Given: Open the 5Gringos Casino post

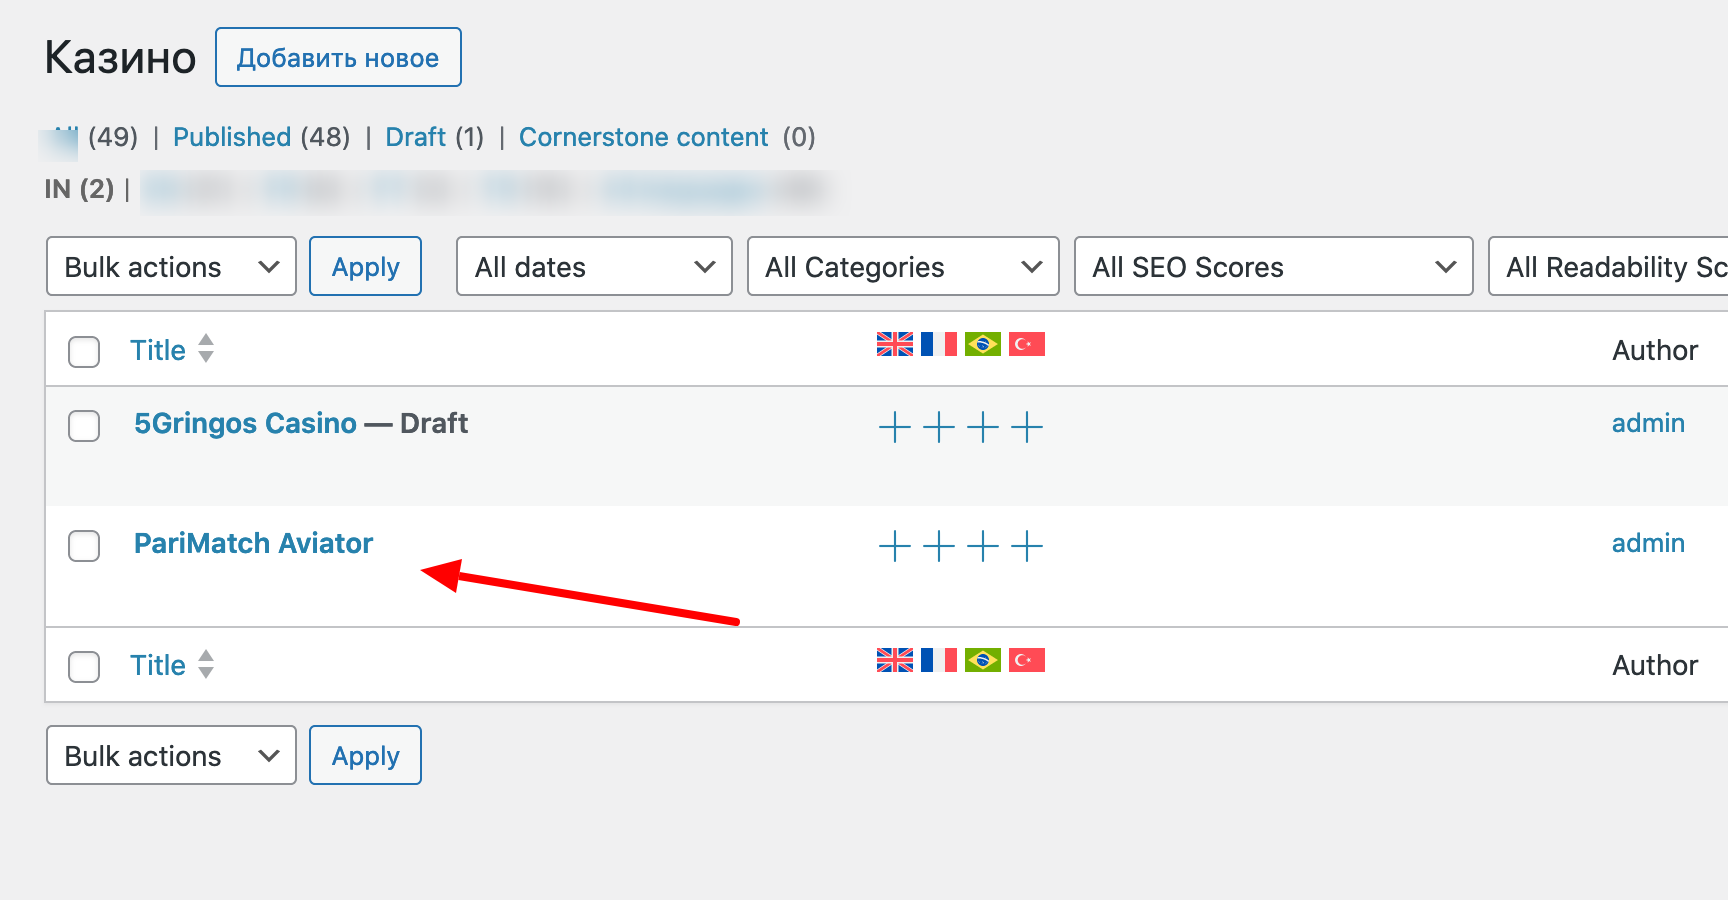Looking at the screenshot, I should click(x=245, y=423).
